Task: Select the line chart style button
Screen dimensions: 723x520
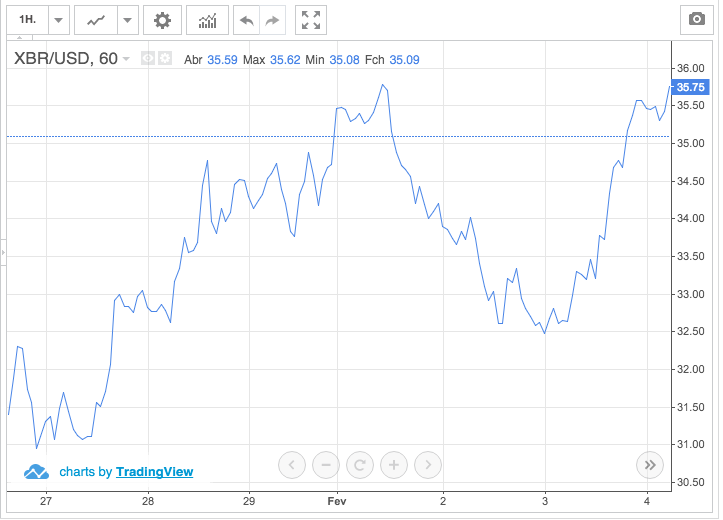Action: tap(97, 20)
